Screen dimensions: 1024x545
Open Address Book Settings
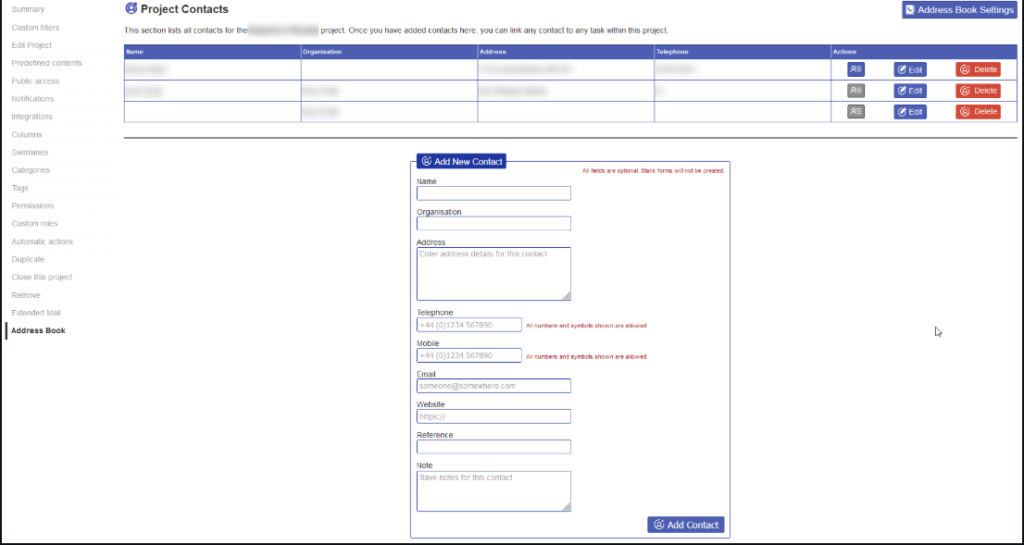coord(959,10)
